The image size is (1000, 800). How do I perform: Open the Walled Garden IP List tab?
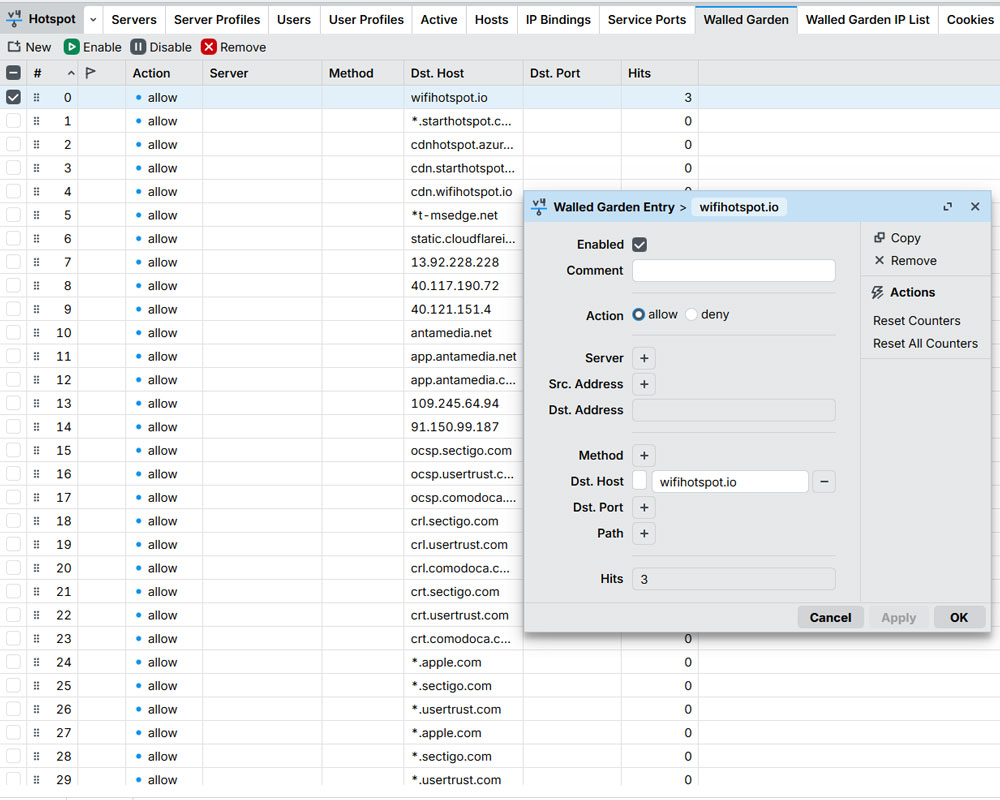click(x=867, y=19)
